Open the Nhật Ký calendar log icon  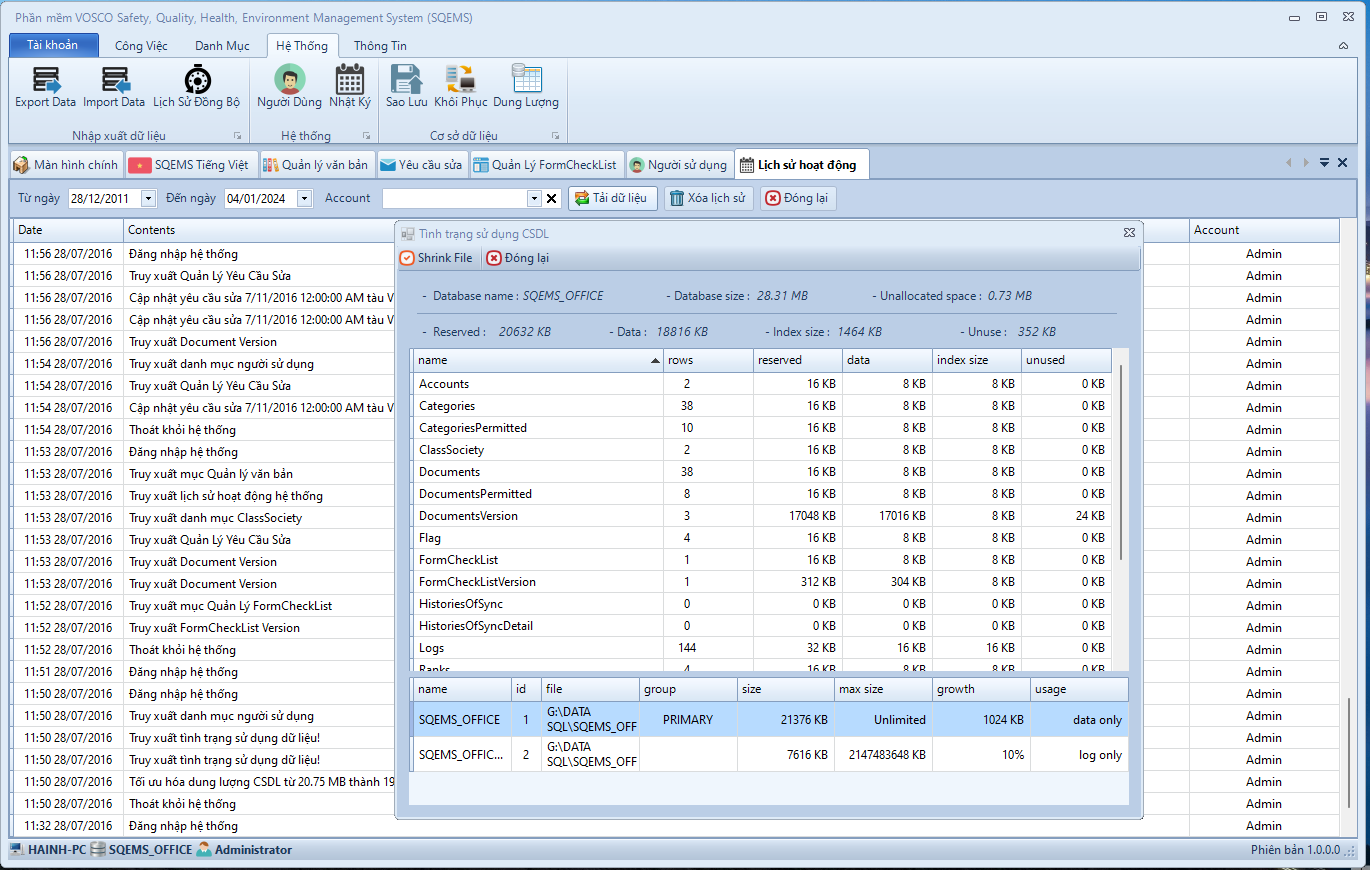point(350,81)
